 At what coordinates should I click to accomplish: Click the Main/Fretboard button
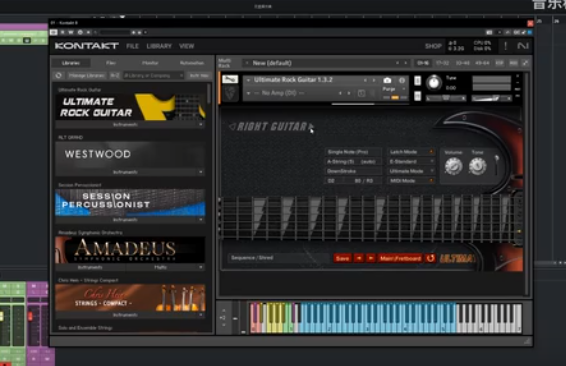pos(400,258)
